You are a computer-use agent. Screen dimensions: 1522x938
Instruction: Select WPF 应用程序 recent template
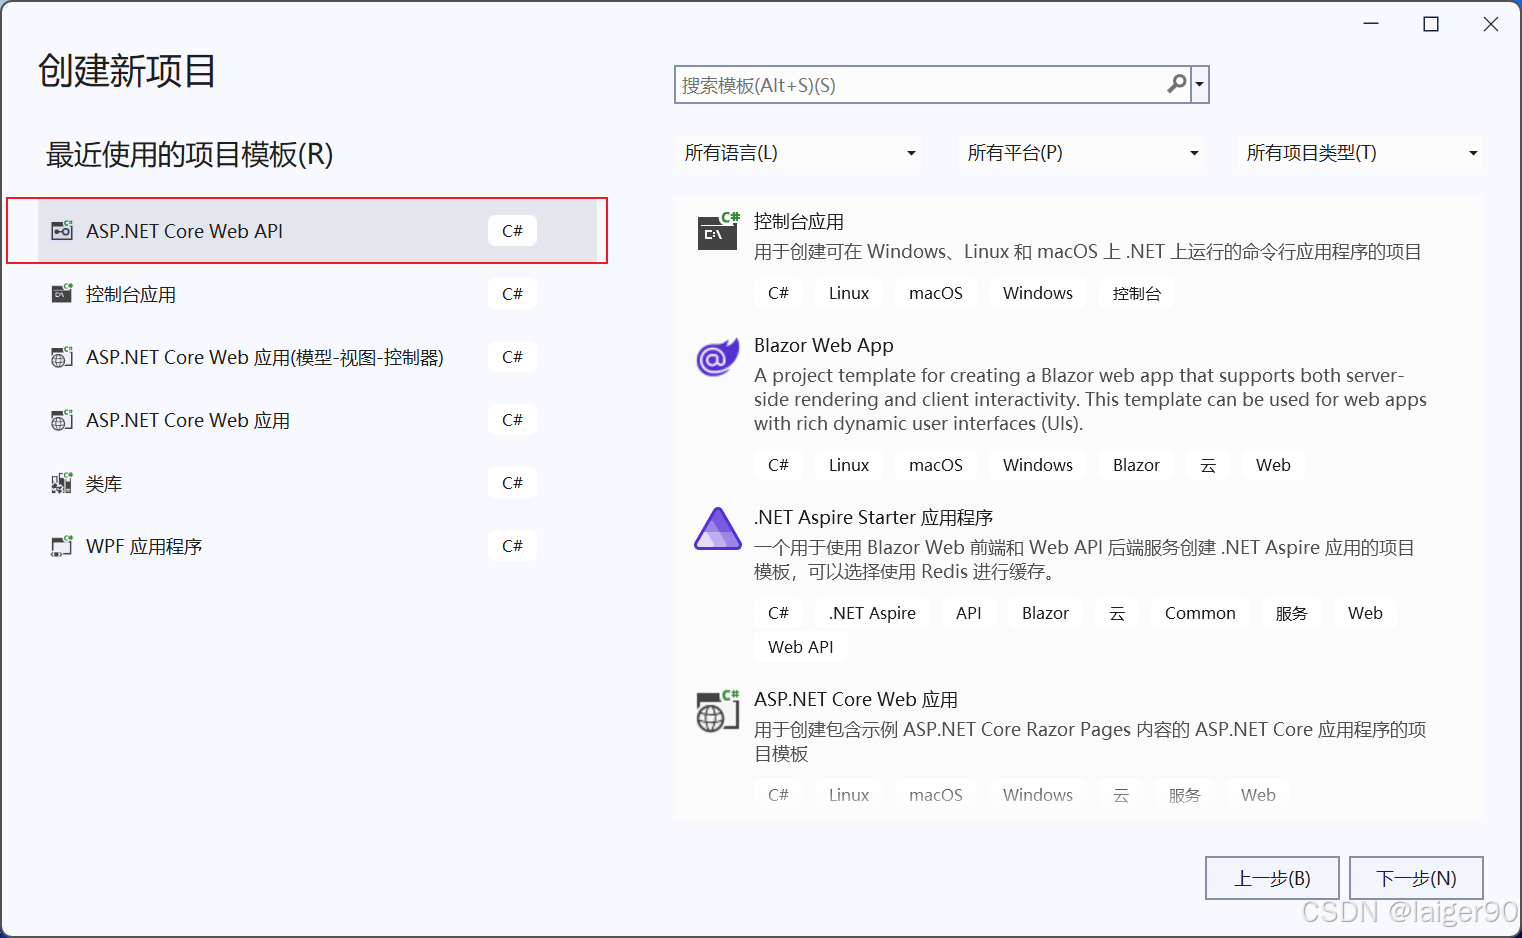click(x=317, y=546)
